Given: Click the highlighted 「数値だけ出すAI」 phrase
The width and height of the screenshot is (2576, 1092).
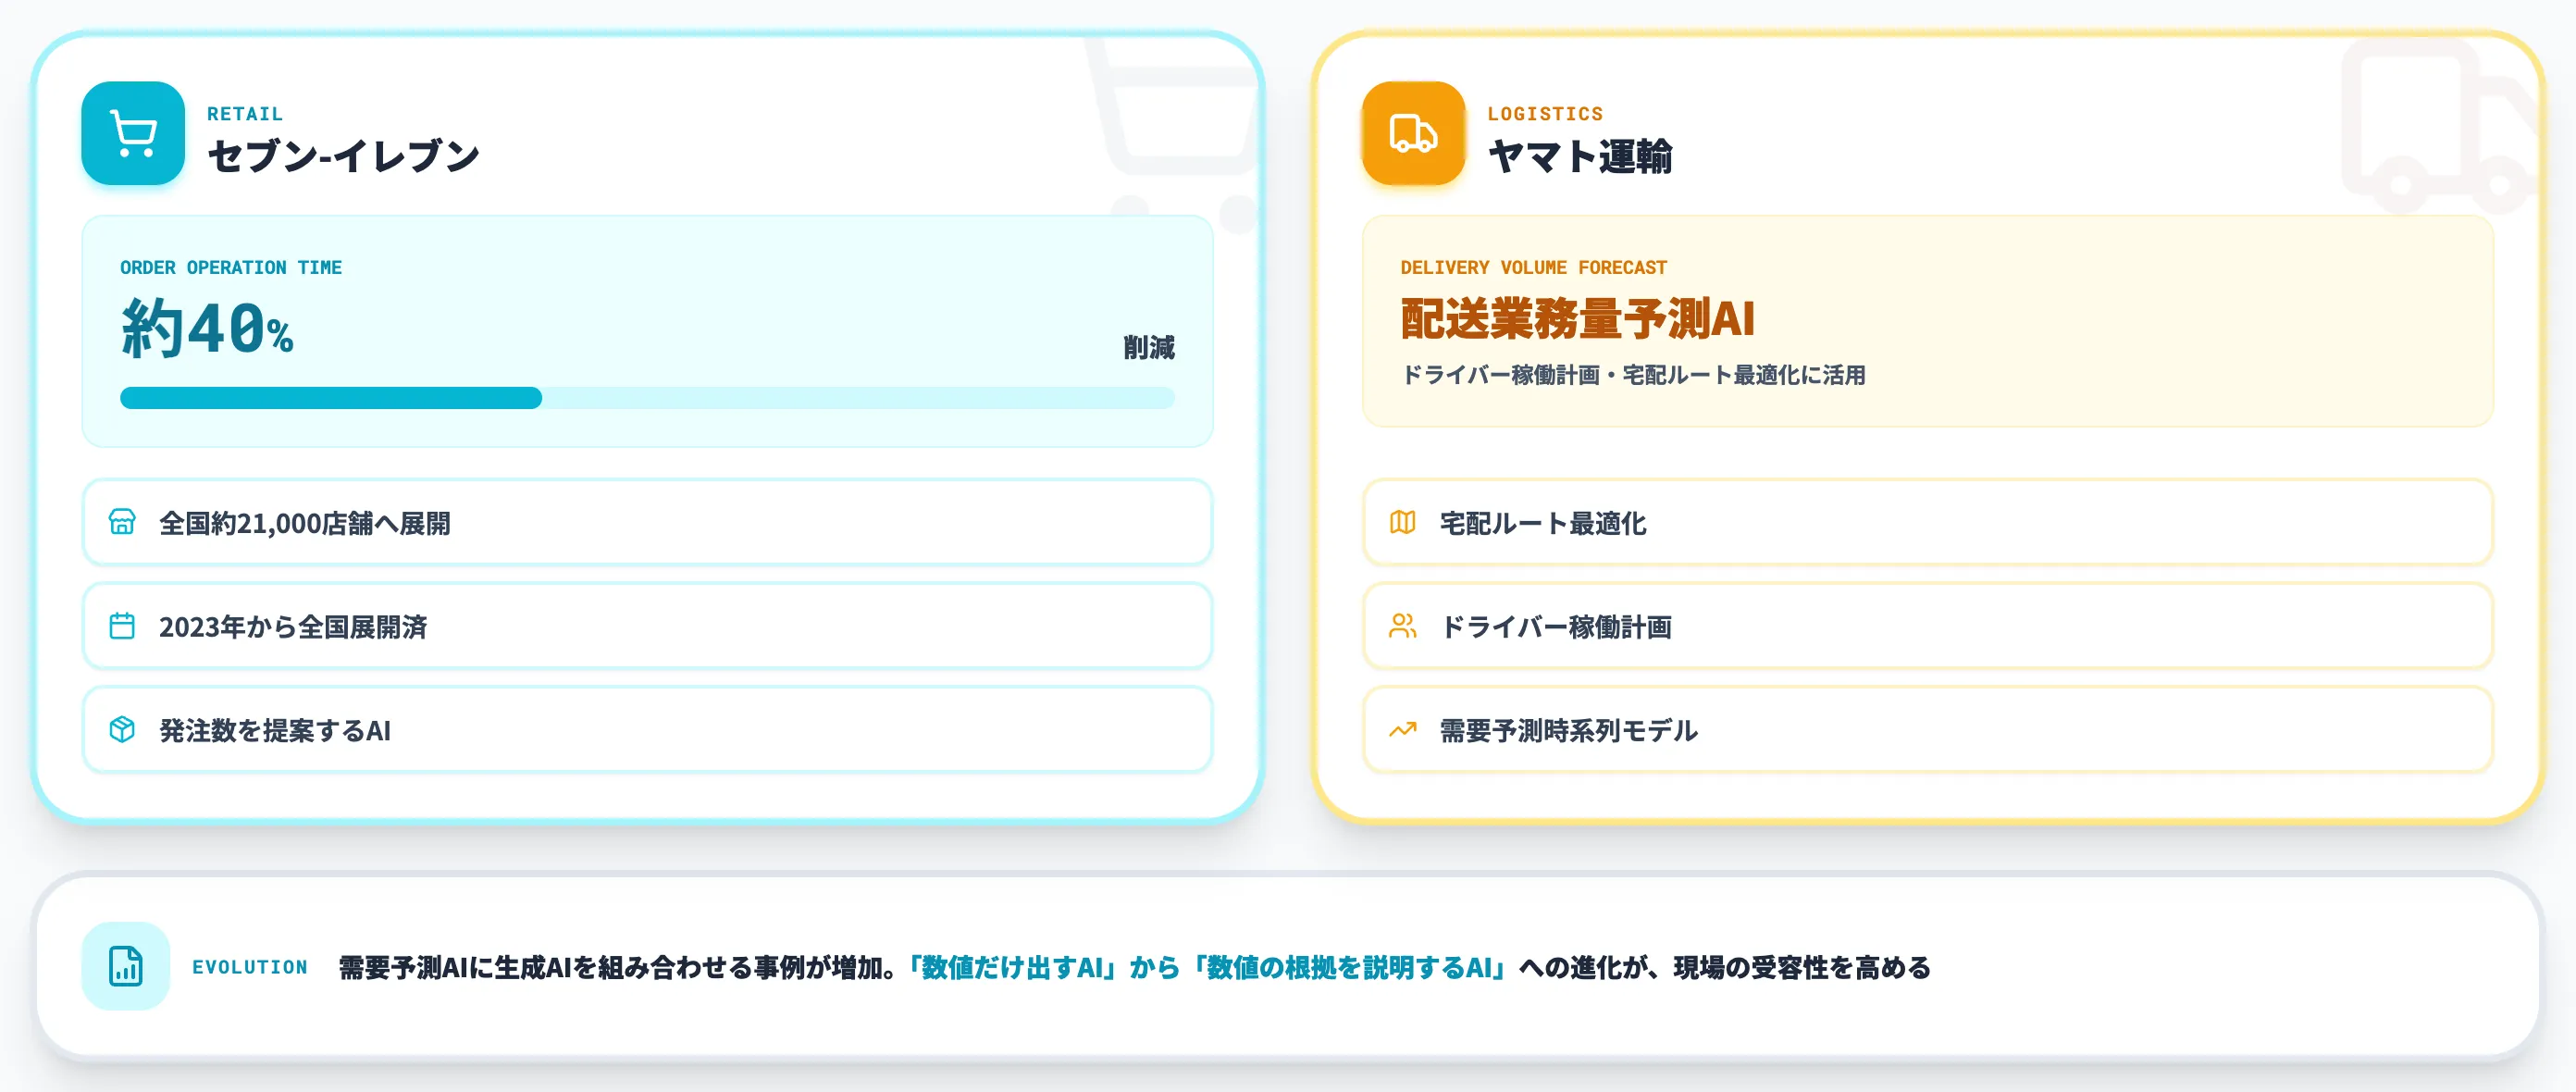Looking at the screenshot, I should [1010, 967].
